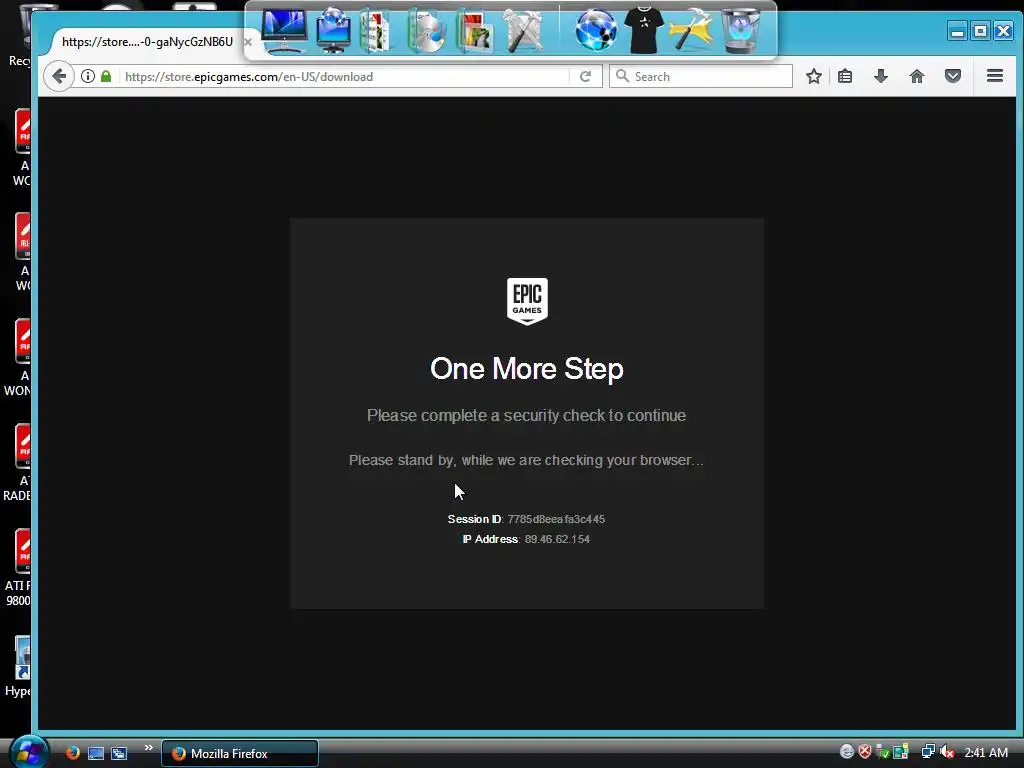This screenshot has width=1024, height=768.
Task: Open the hammer tools icon in dock
Action: 523,30
